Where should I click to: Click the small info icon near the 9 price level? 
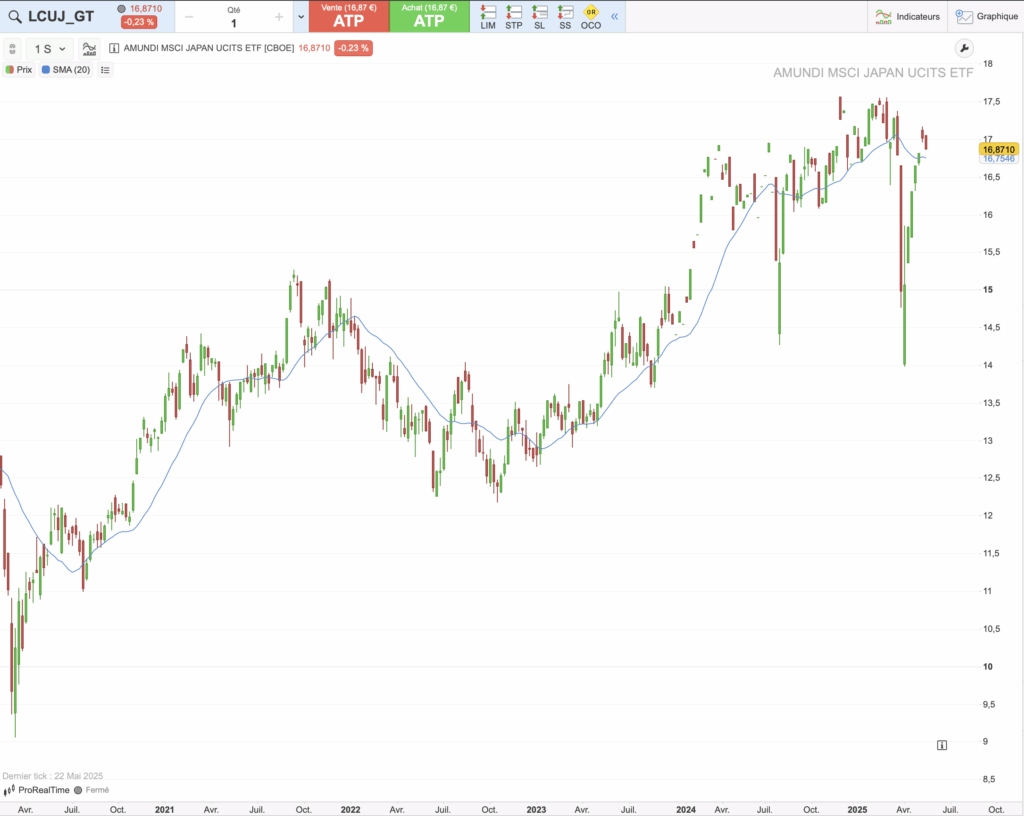tap(942, 745)
